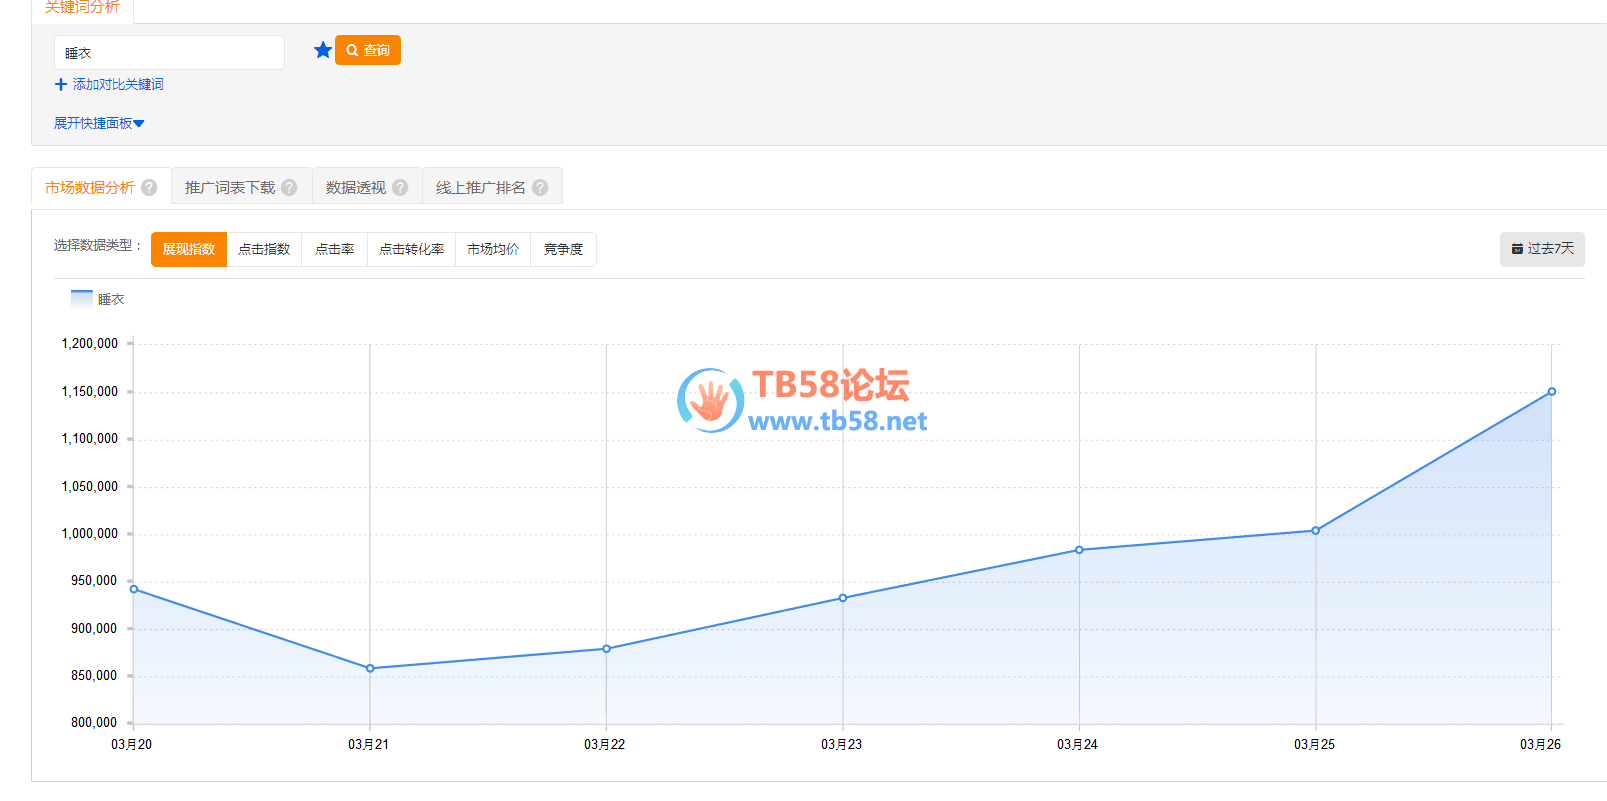Click the plus icon for 添加对比关键词
This screenshot has width=1607, height=801.
61,85
